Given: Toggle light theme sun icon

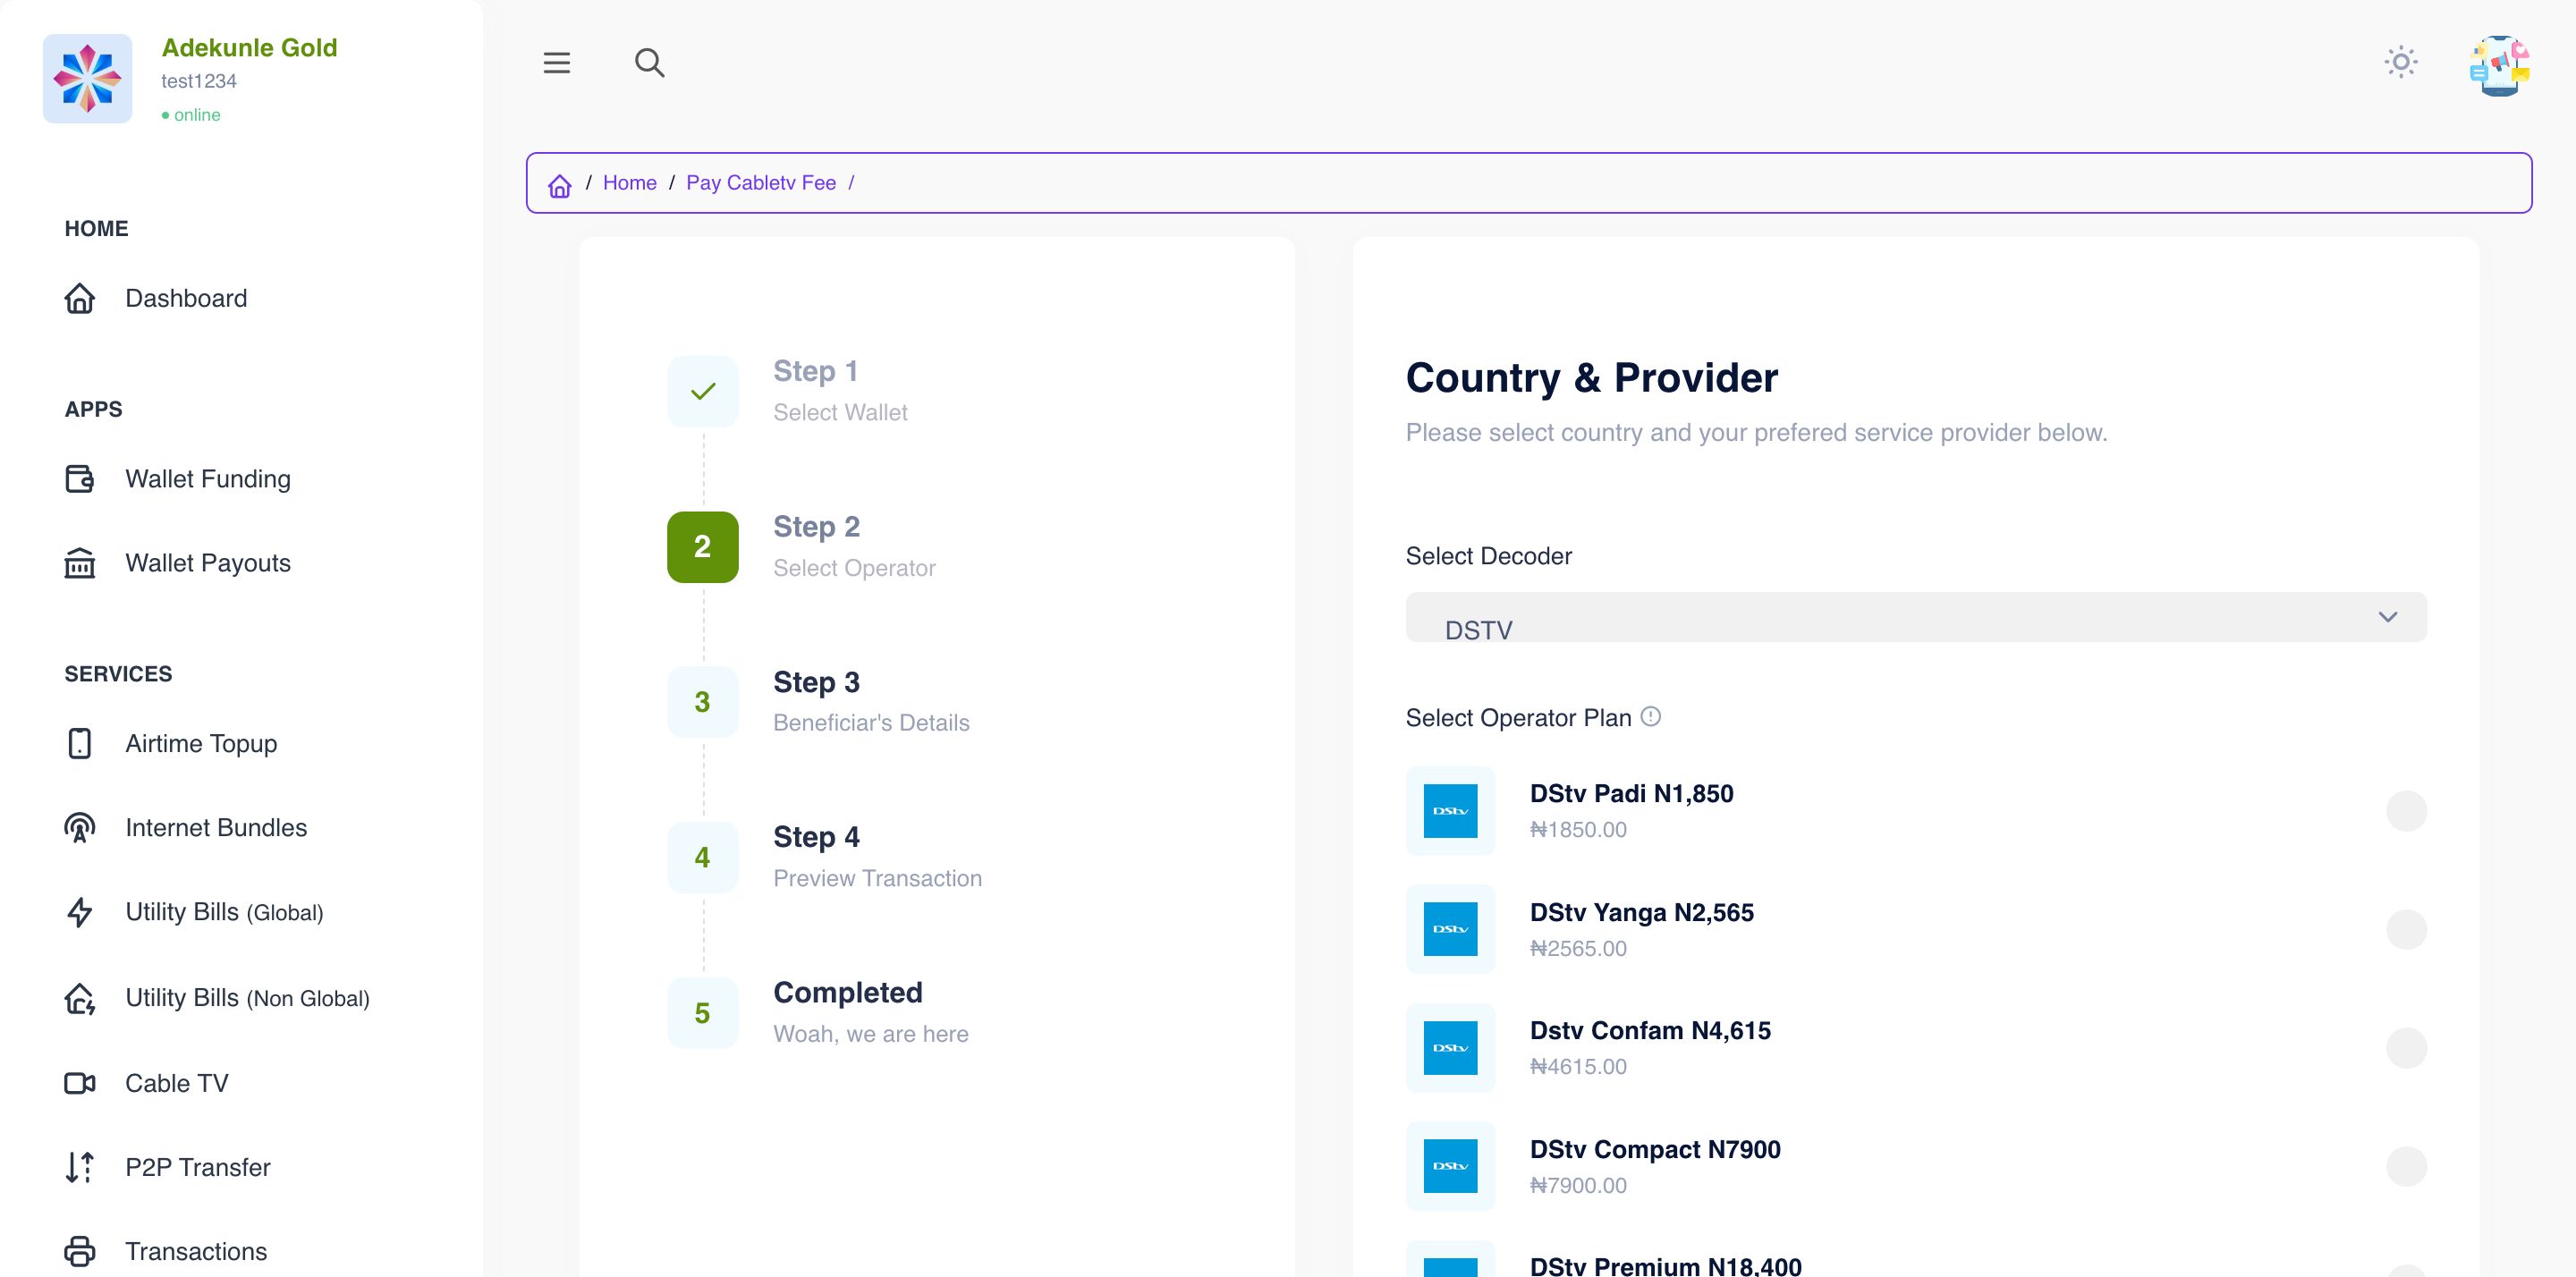Looking at the screenshot, I should point(2400,63).
